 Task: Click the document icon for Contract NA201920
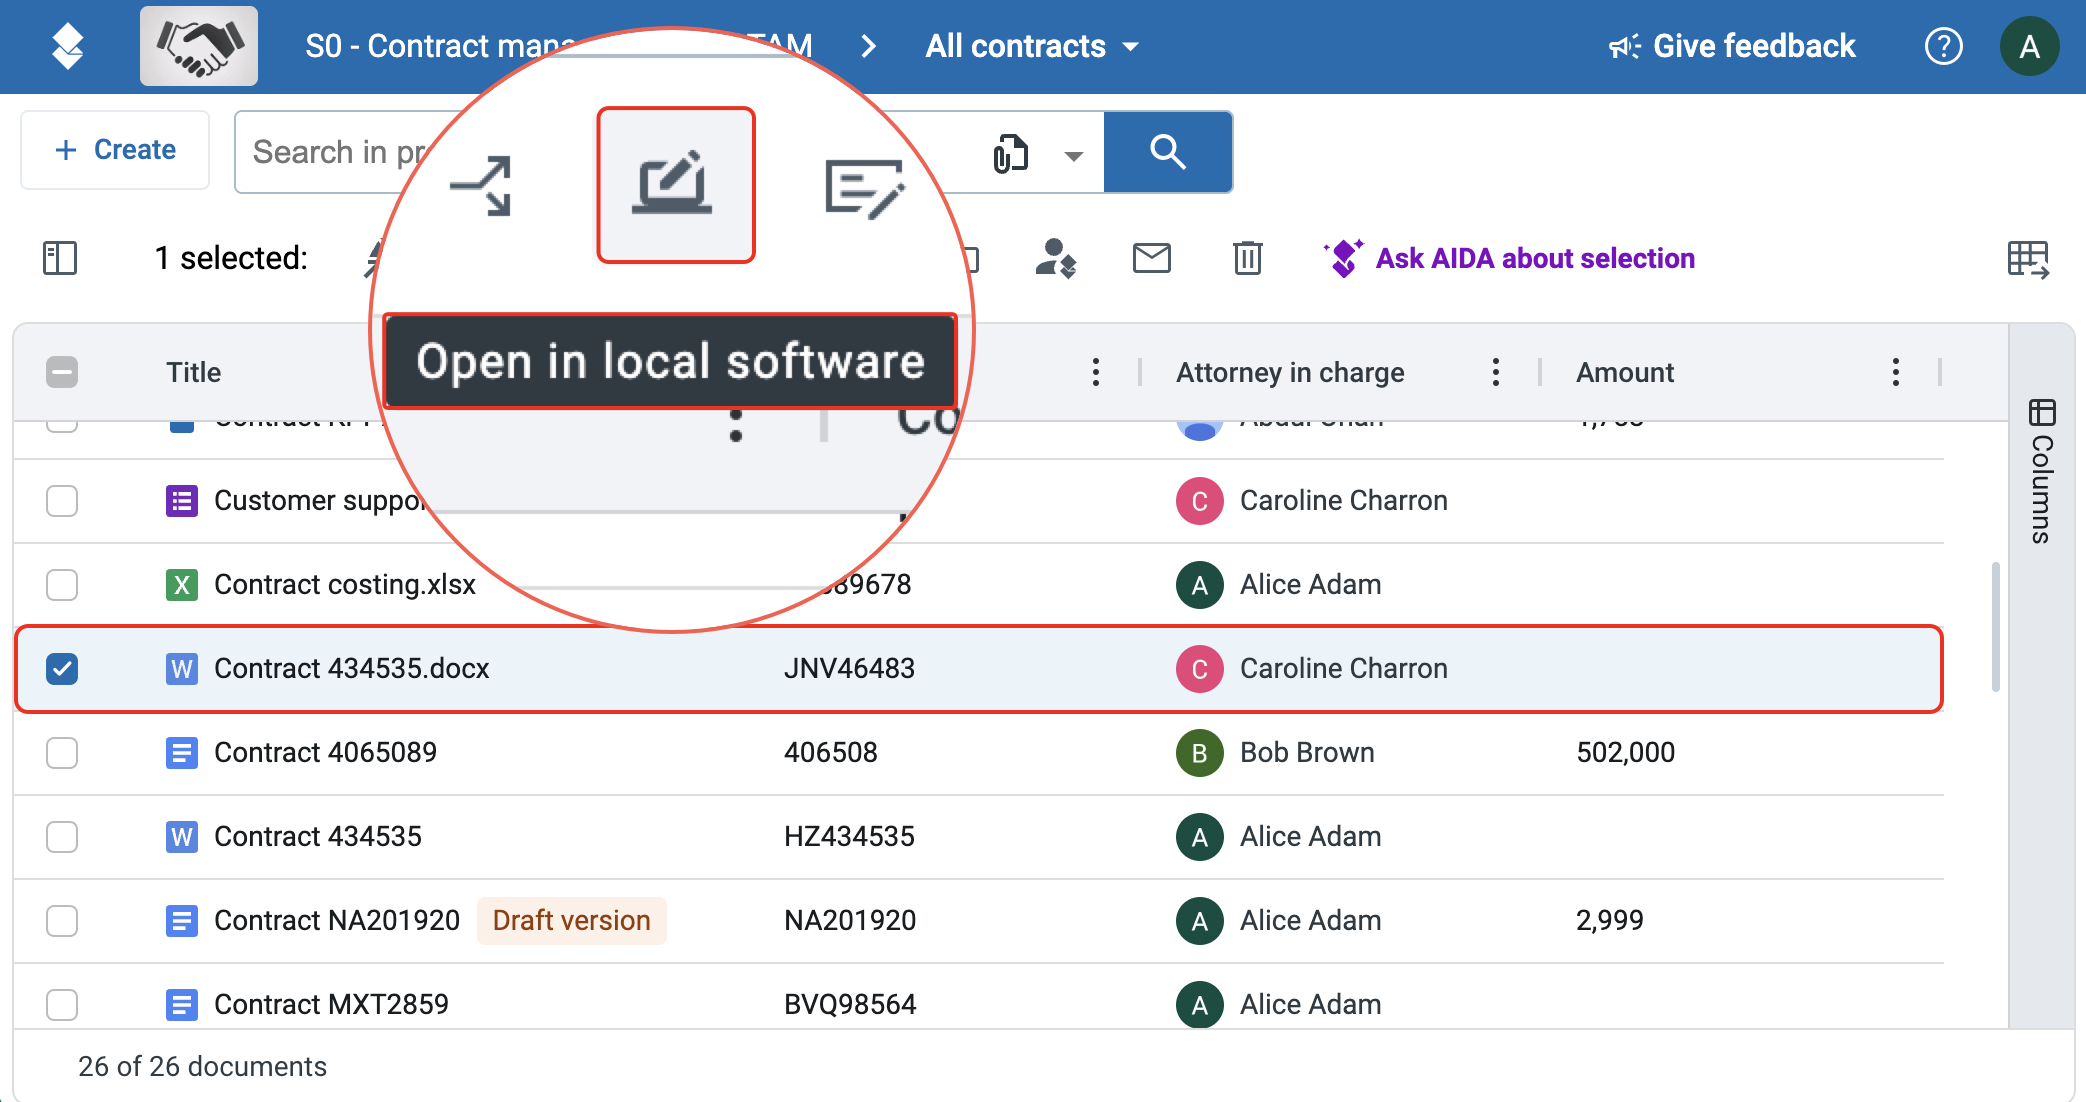[x=181, y=920]
